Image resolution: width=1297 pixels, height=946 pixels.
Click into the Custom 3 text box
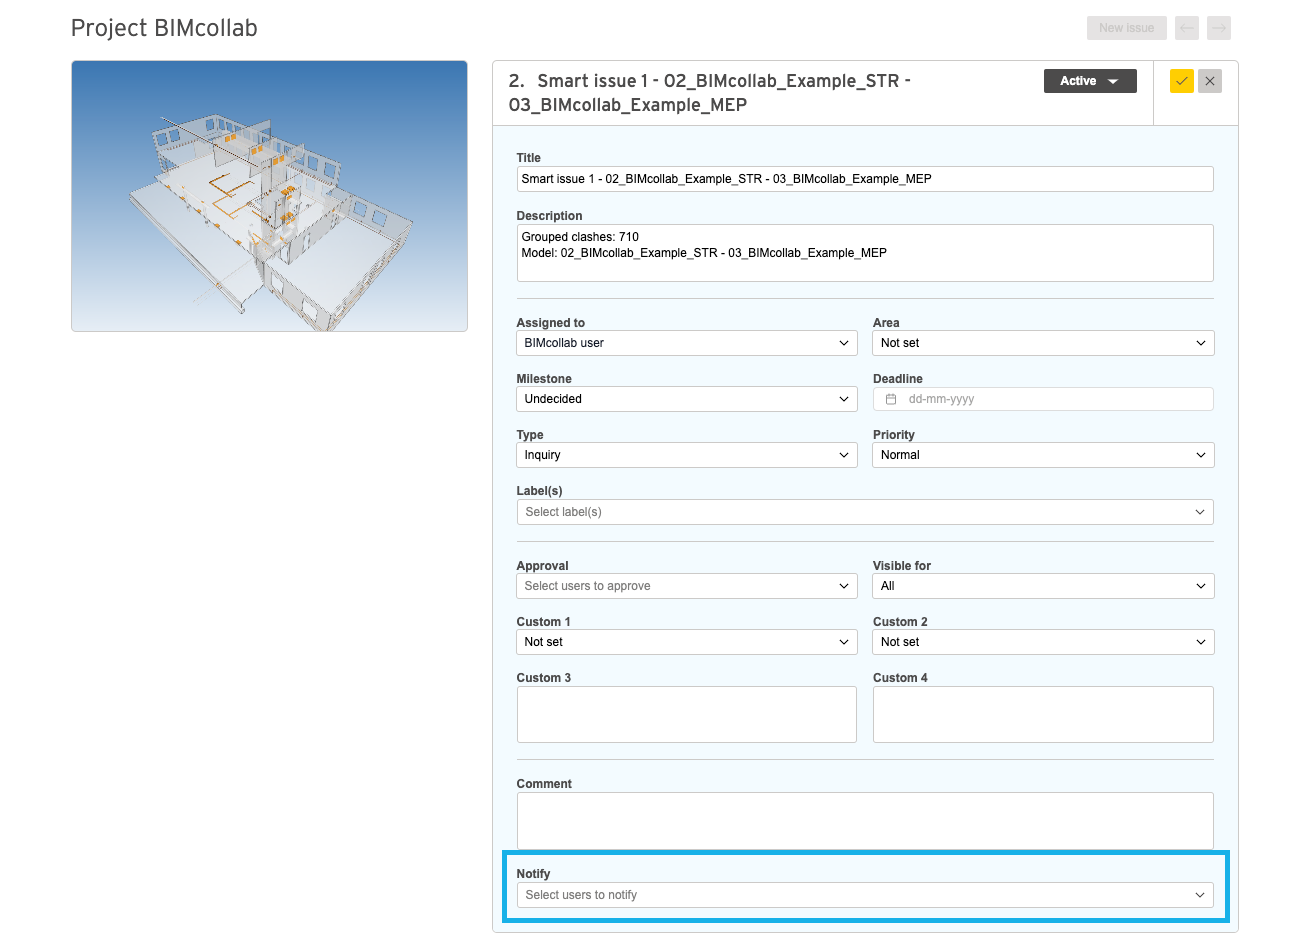coord(687,714)
